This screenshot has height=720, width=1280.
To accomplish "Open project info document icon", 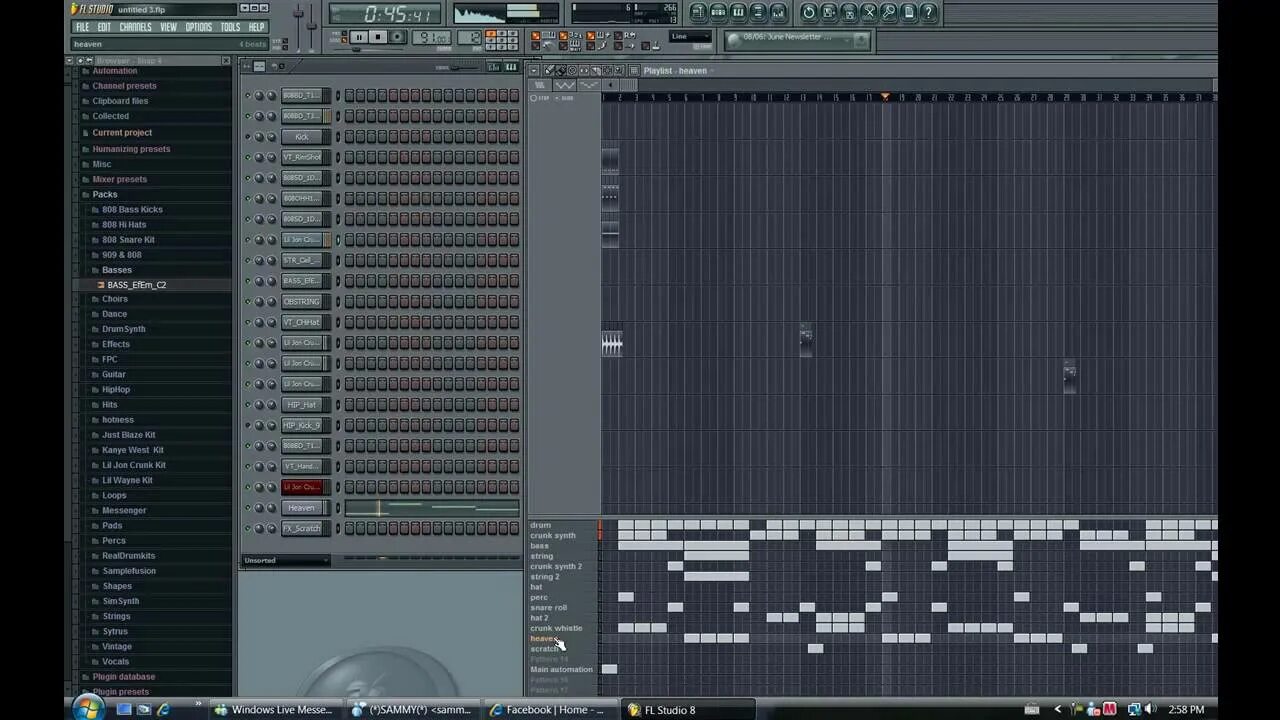I will click(908, 12).
